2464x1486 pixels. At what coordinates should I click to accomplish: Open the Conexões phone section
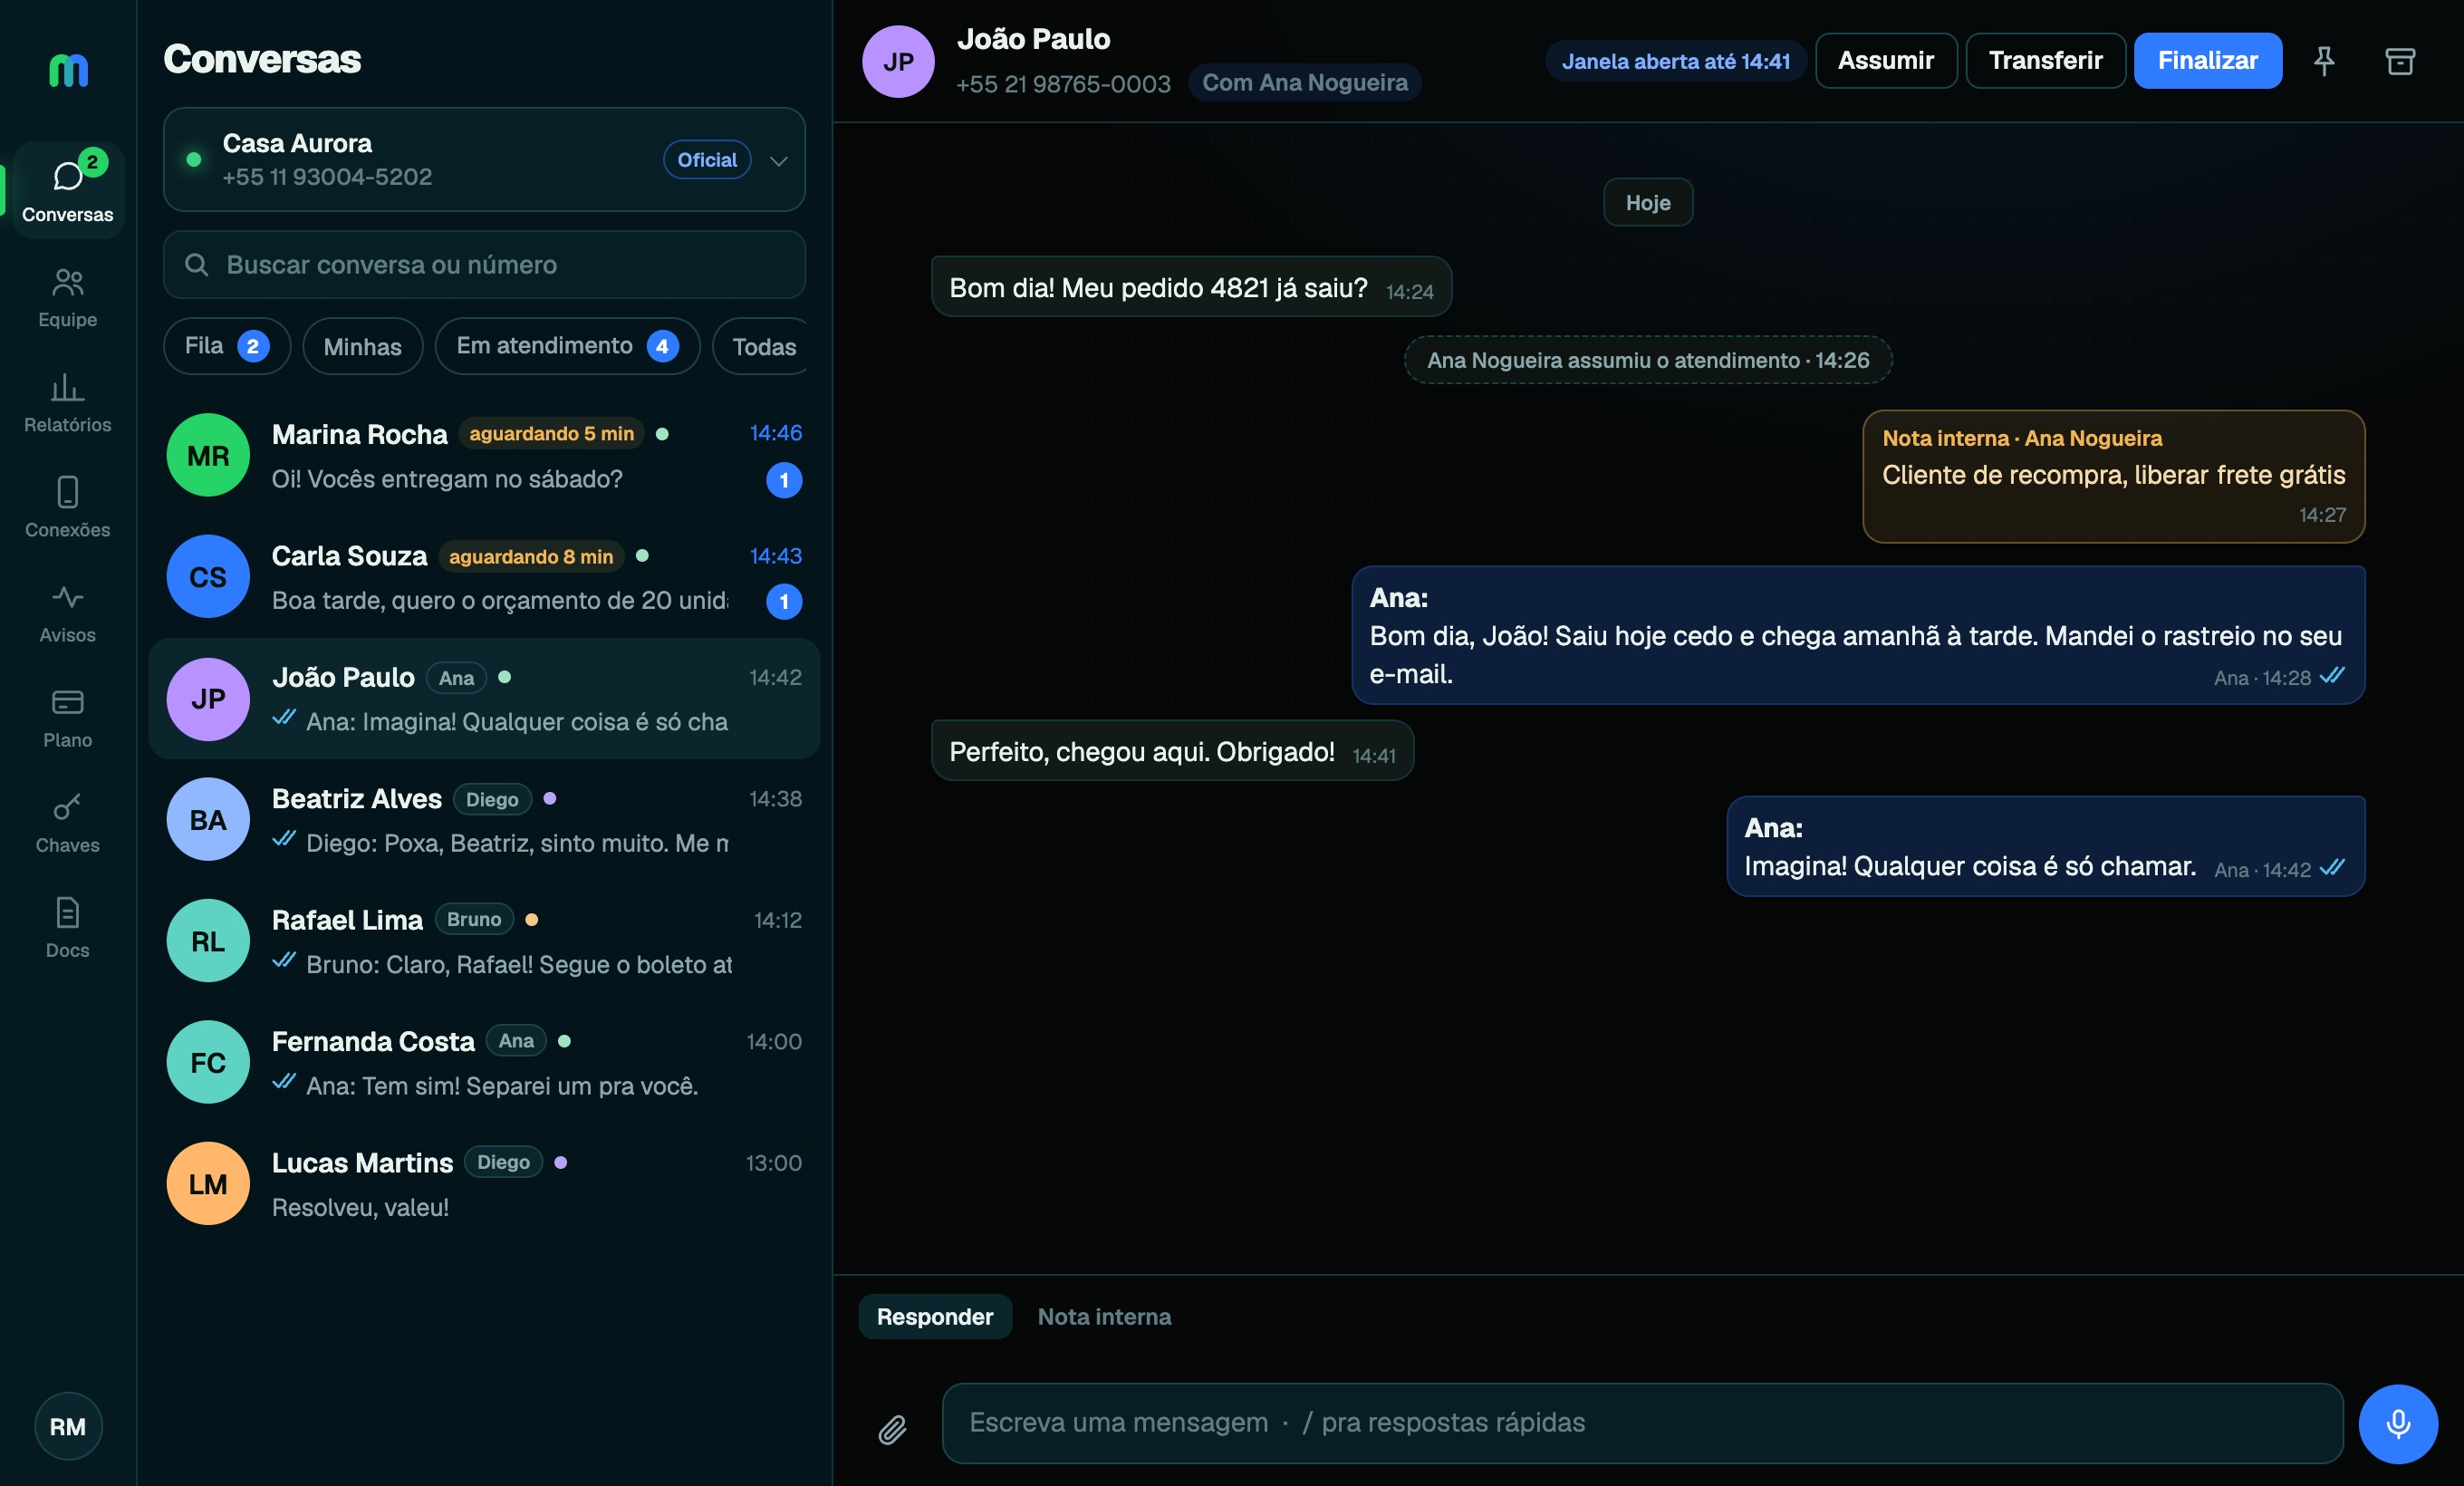(68, 507)
